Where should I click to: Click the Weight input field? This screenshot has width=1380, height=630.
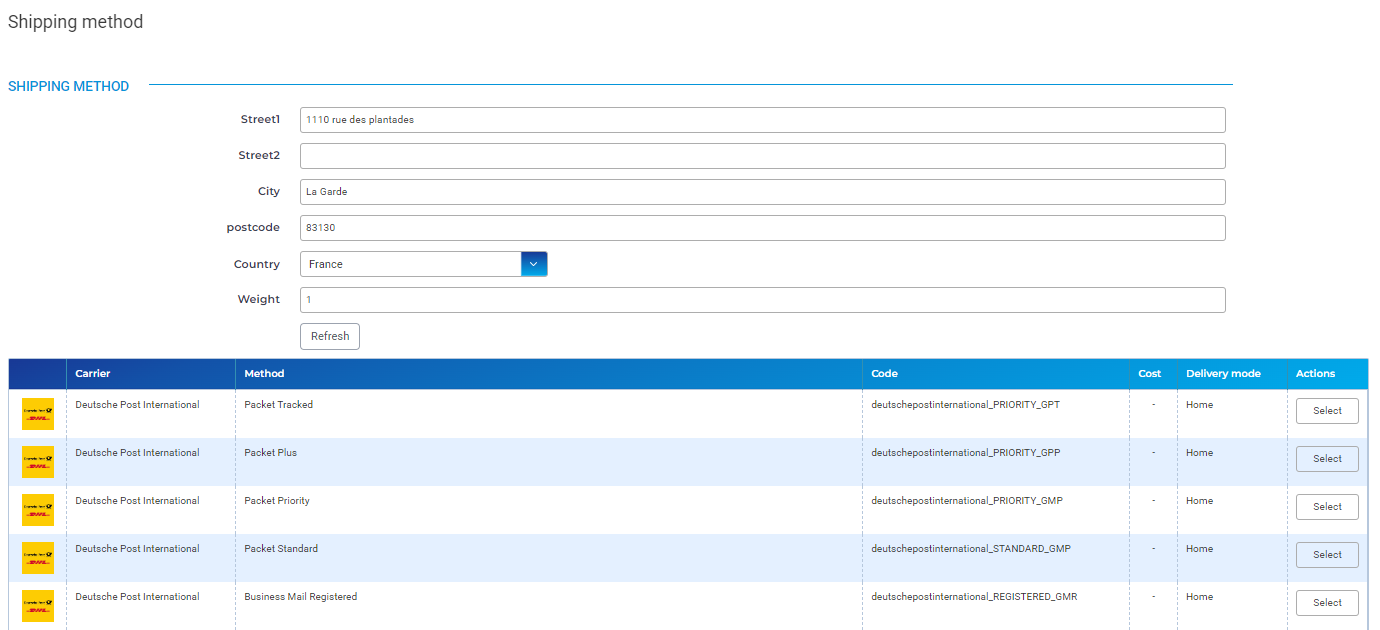(762, 300)
